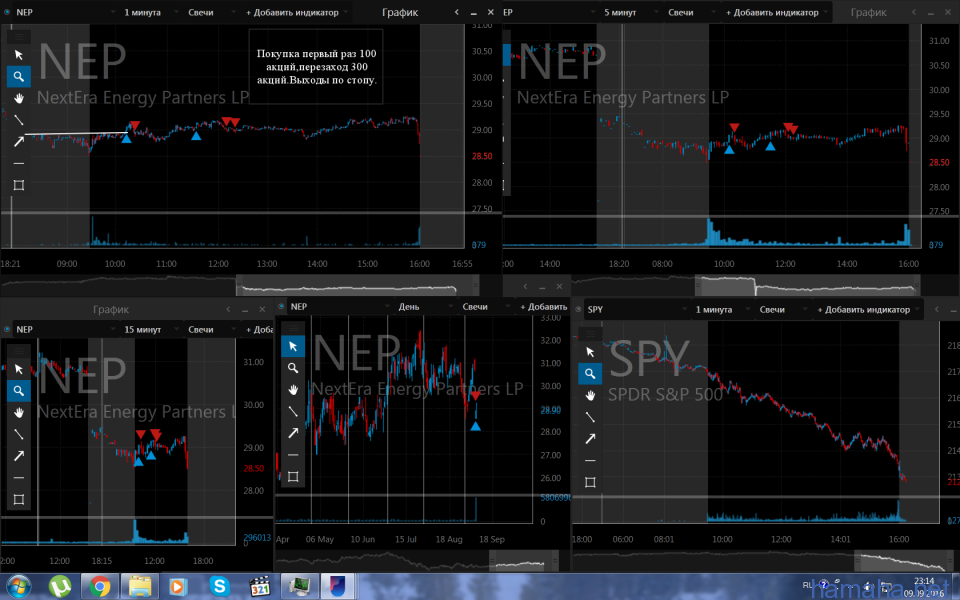Select the arrow tool in SPY chart
The width and height of the screenshot is (960, 600).
coord(590,438)
